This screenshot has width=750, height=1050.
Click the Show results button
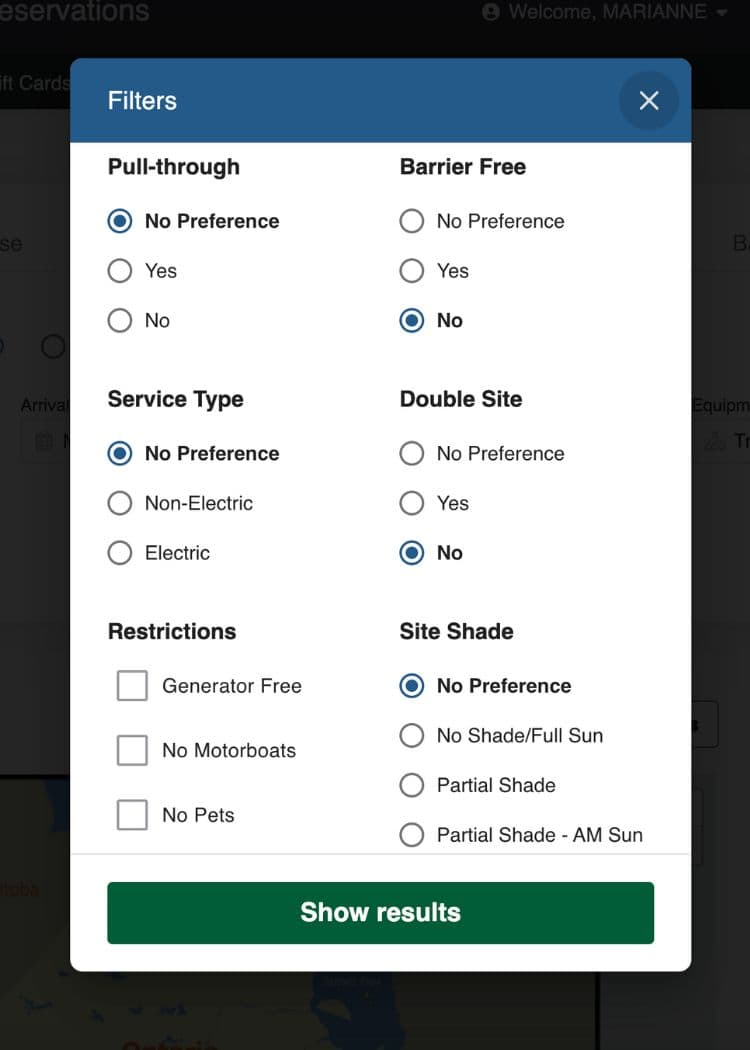[x=380, y=913]
